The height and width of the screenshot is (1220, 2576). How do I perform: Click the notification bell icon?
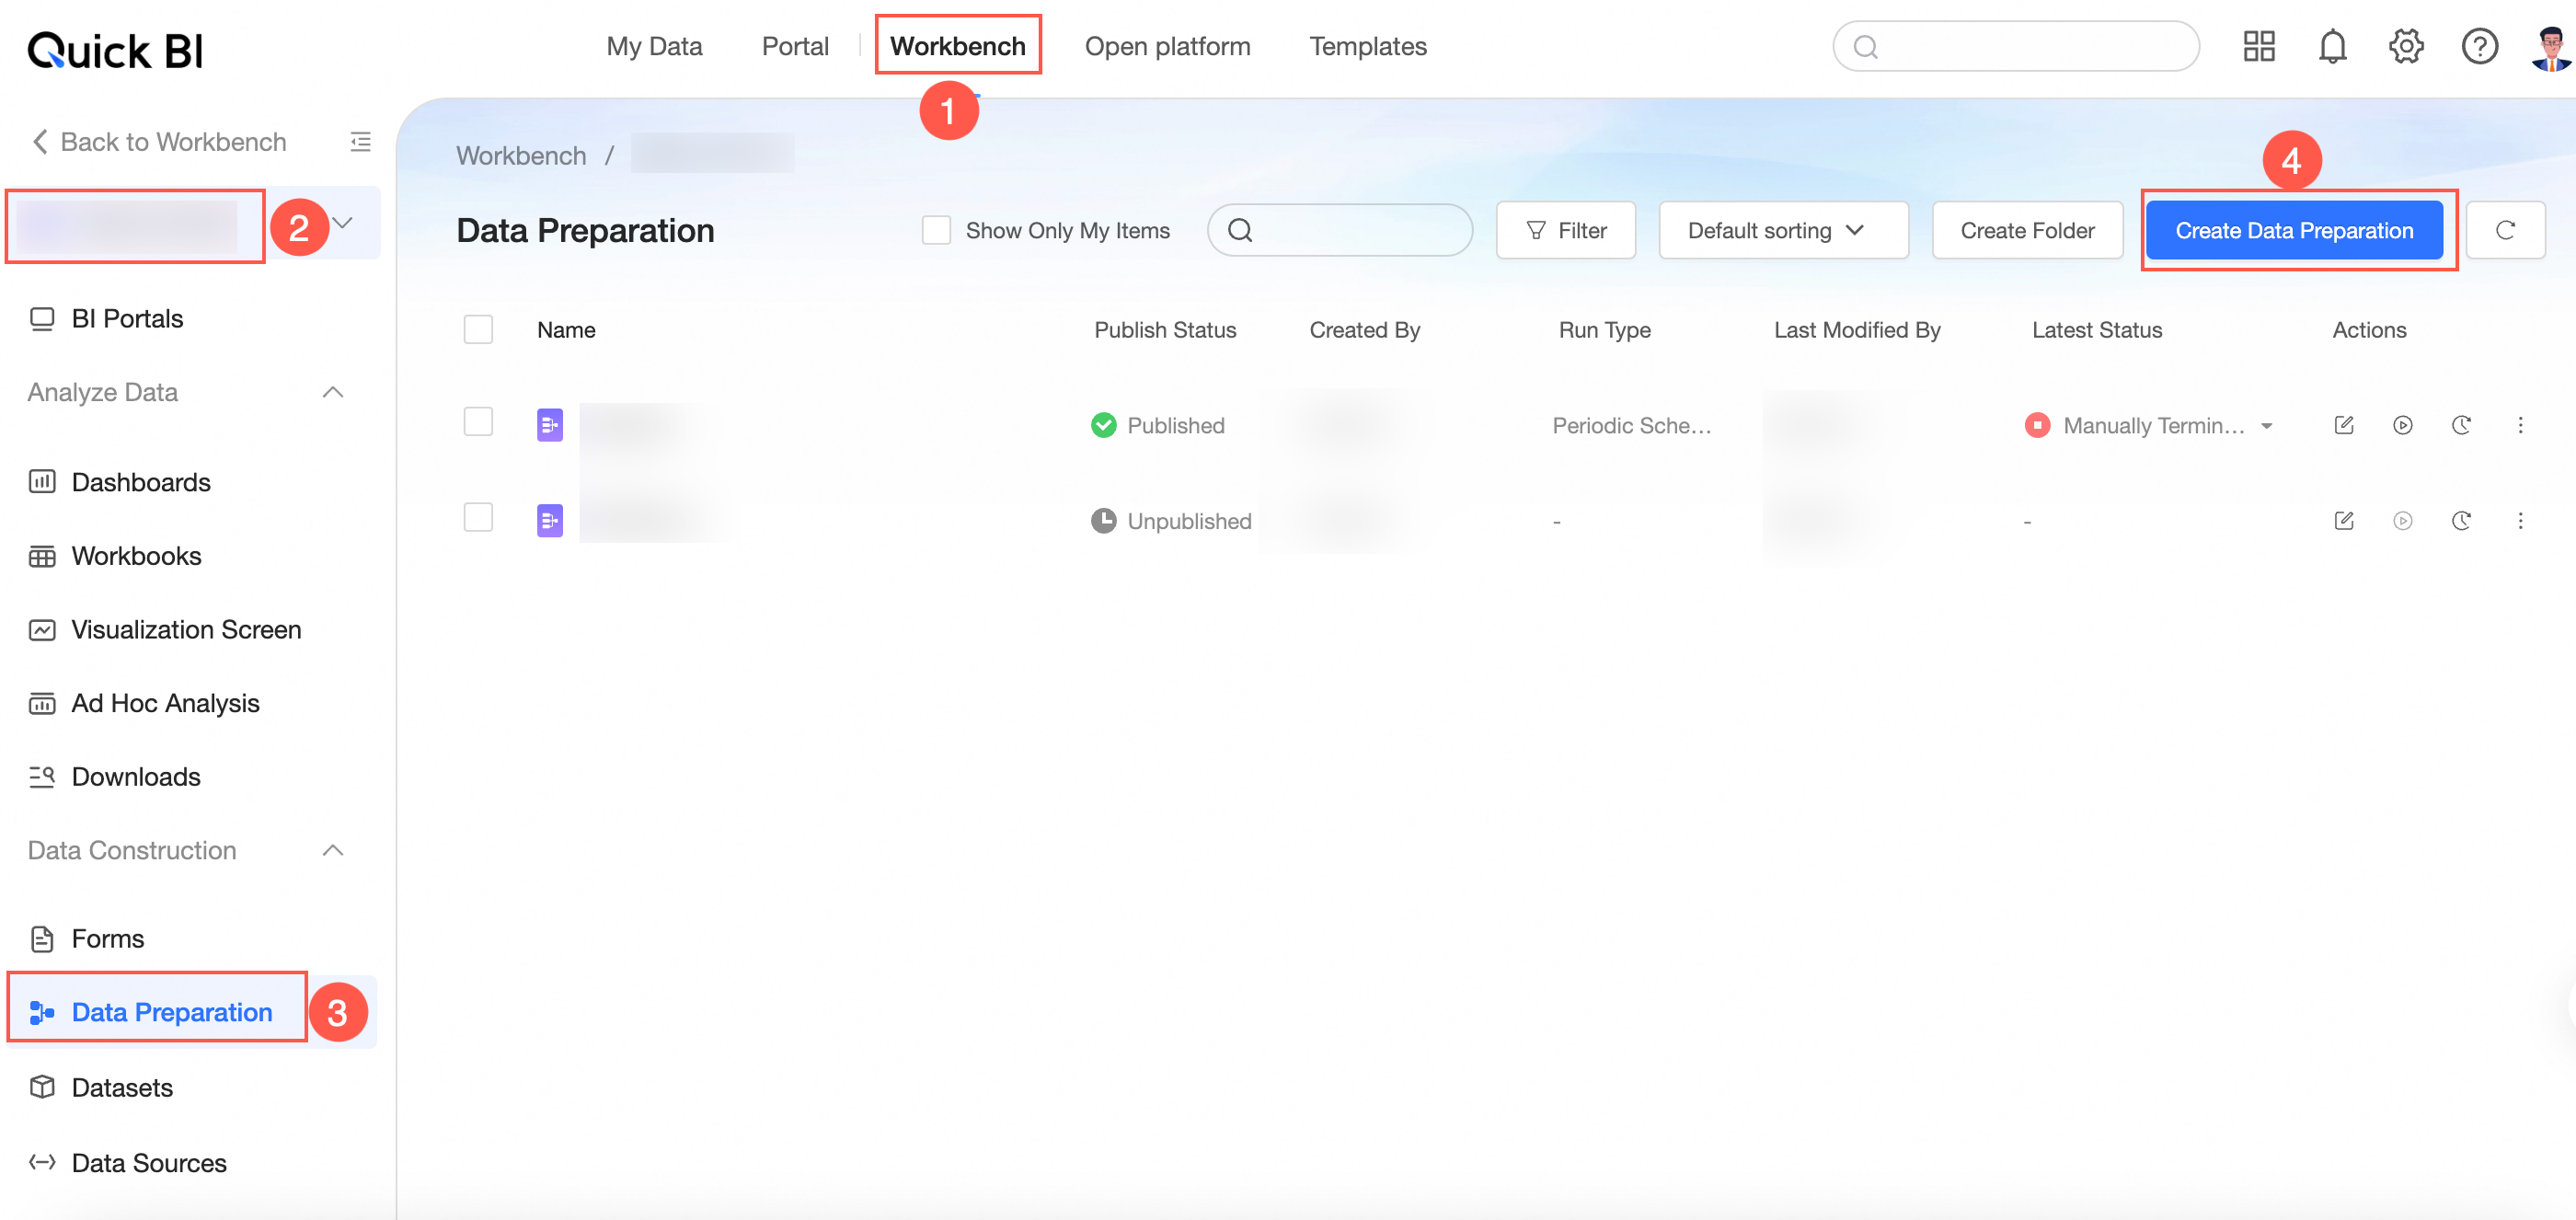pyautogui.click(x=2331, y=46)
